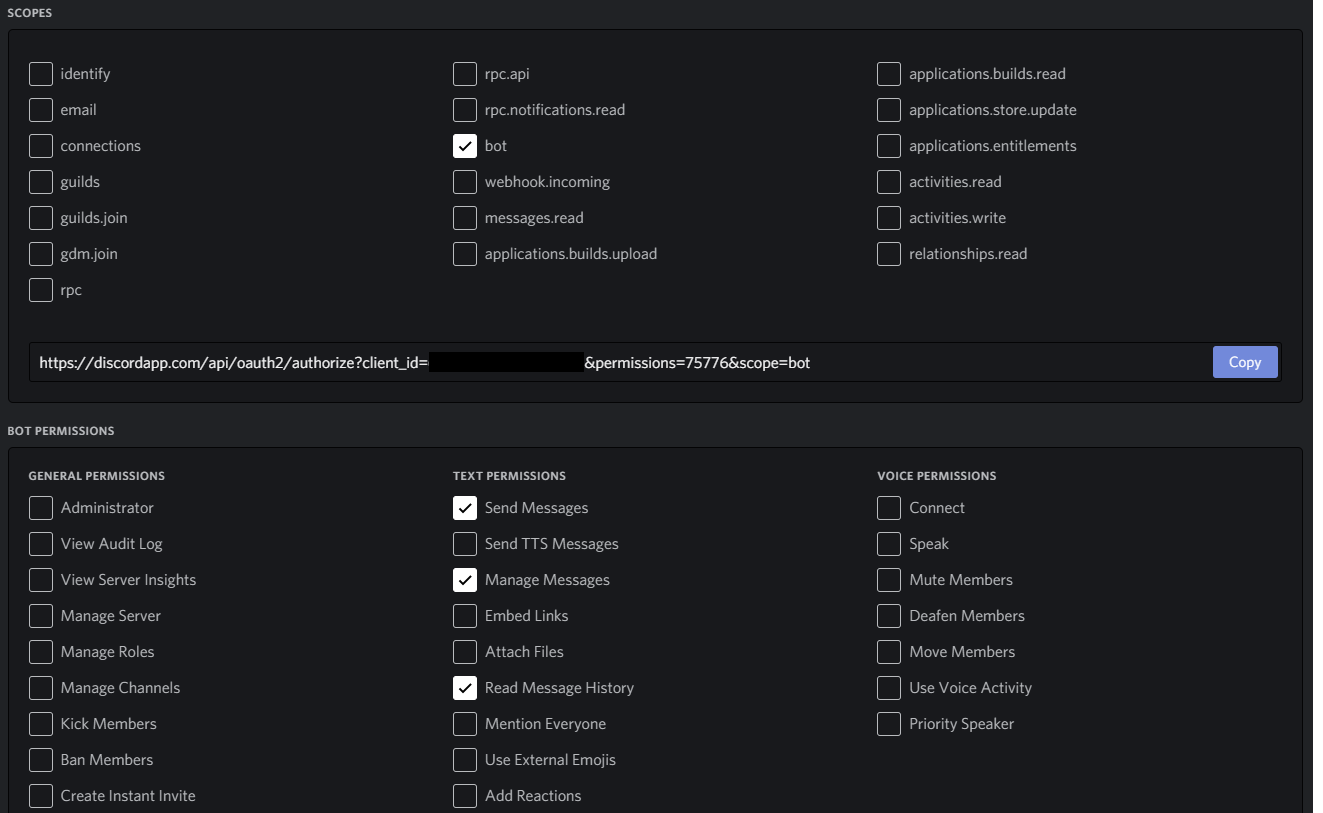Check the email scope checkbox
1323x813 pixels.
41,109
